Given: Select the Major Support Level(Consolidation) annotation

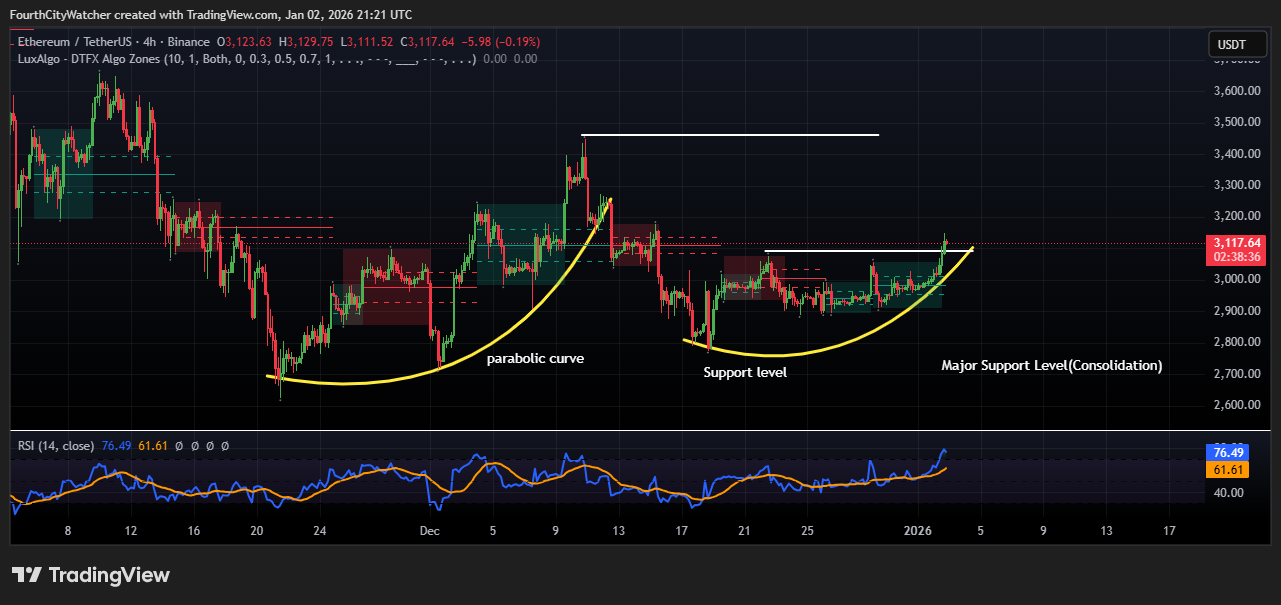Looking at the screenshot, I should pyautogui.click(x=1052, y=366).
